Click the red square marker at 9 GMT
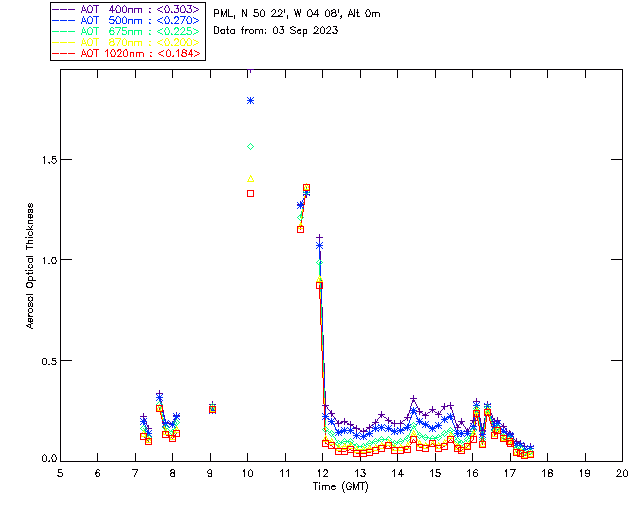 coord(212,410)
